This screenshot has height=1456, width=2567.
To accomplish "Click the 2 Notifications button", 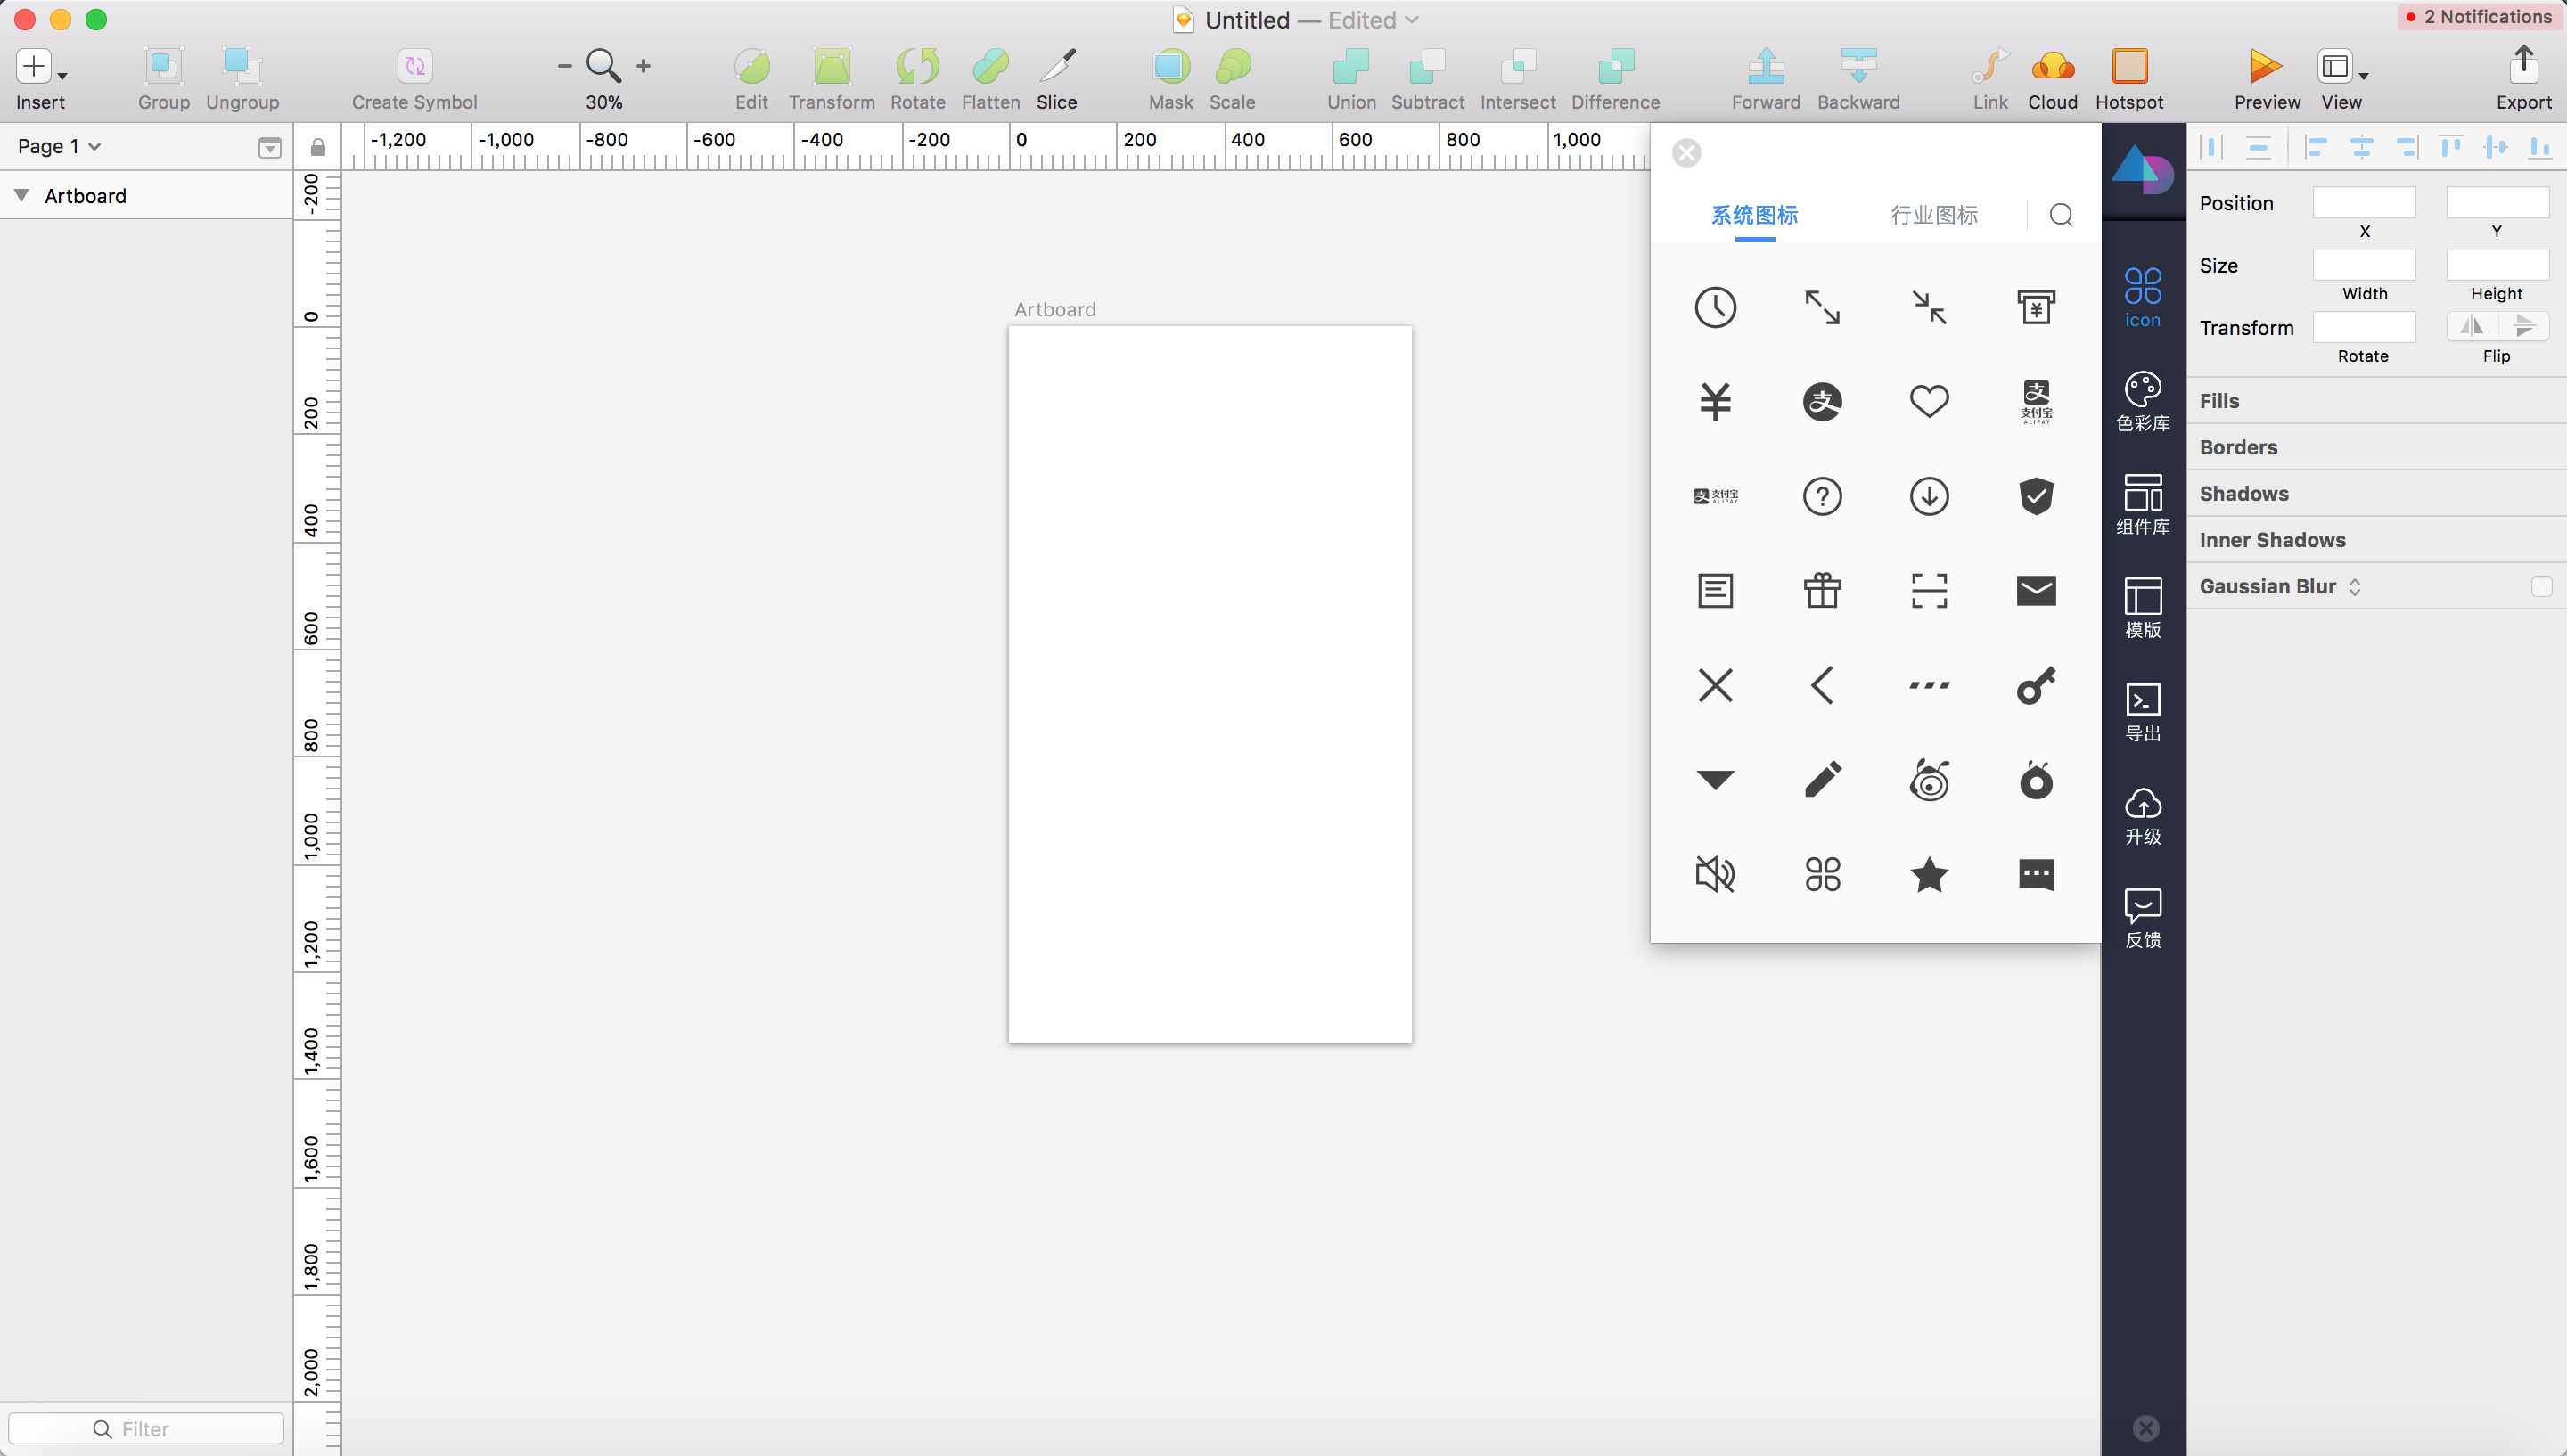I will 2478,16.
